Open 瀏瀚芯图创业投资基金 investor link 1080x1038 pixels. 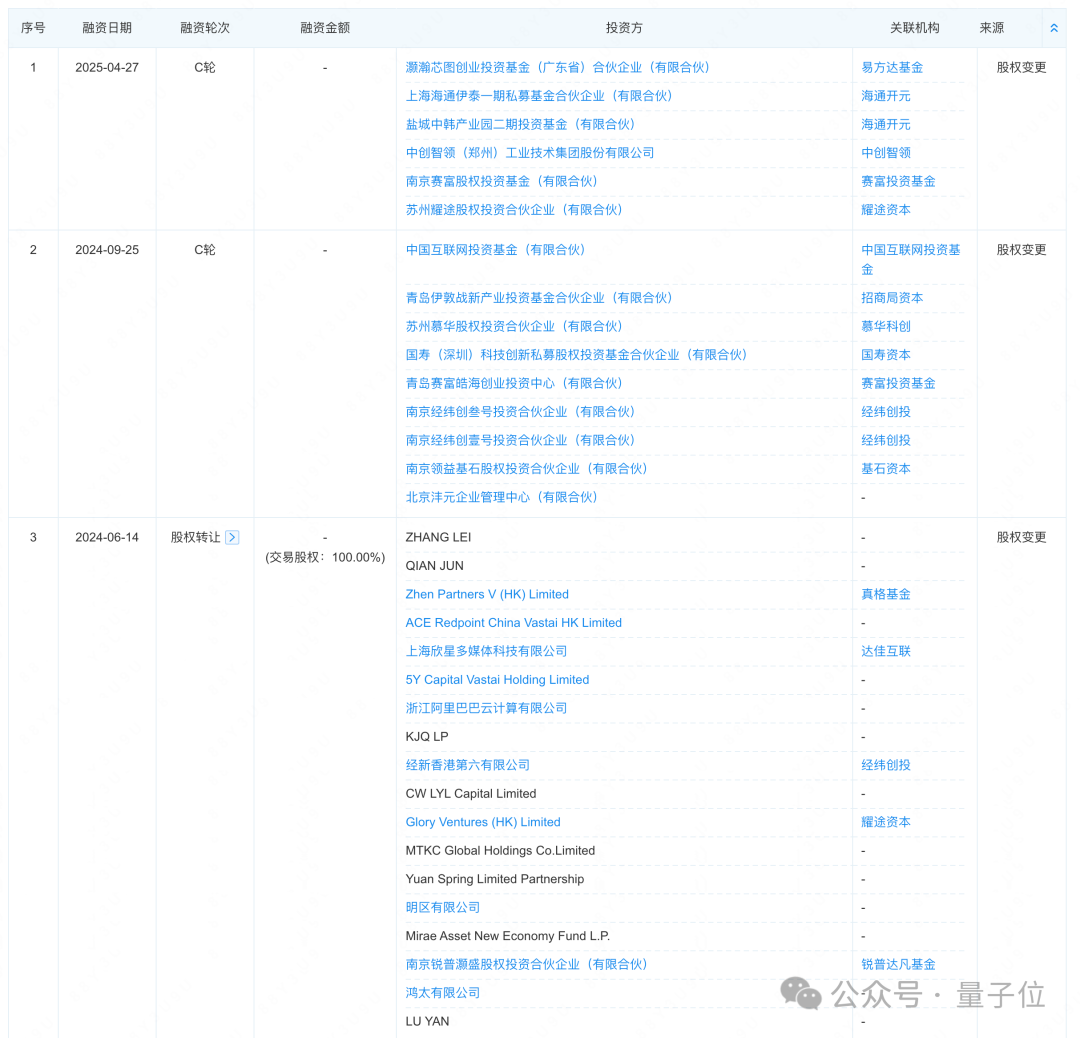point(557,68)
